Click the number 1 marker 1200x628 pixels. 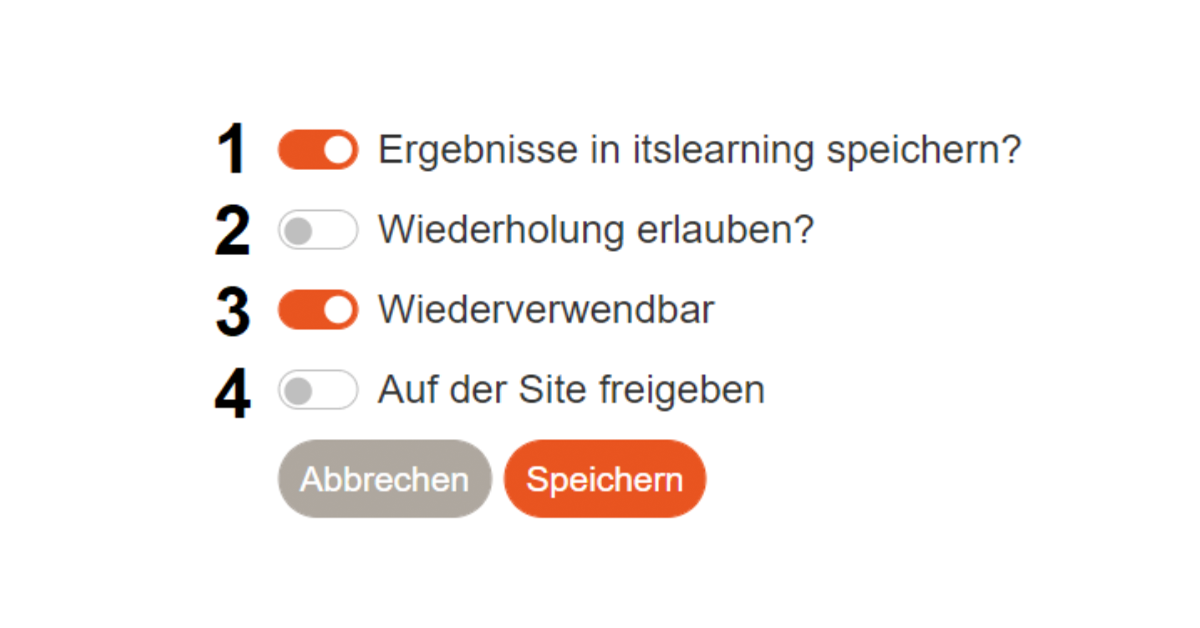[232, 151]
